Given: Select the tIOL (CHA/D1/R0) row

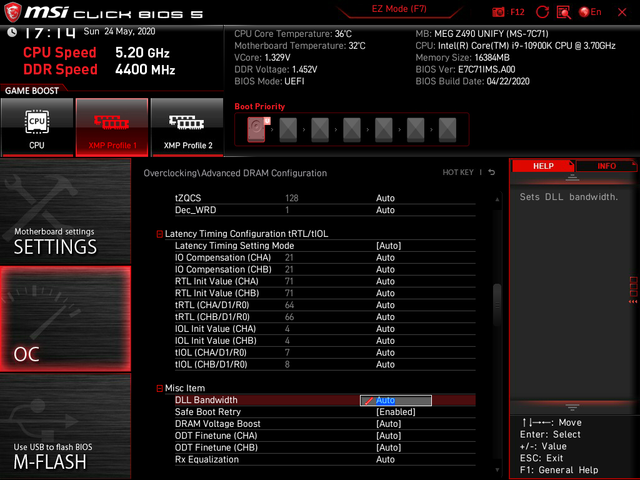Looking at the screenshot, I should (325, 352).
